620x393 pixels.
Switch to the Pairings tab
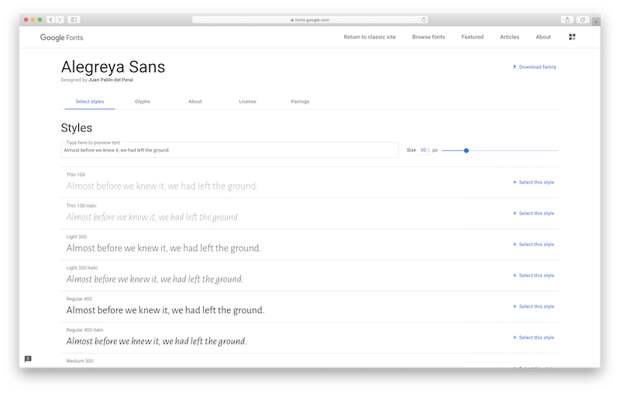[300, 102]
